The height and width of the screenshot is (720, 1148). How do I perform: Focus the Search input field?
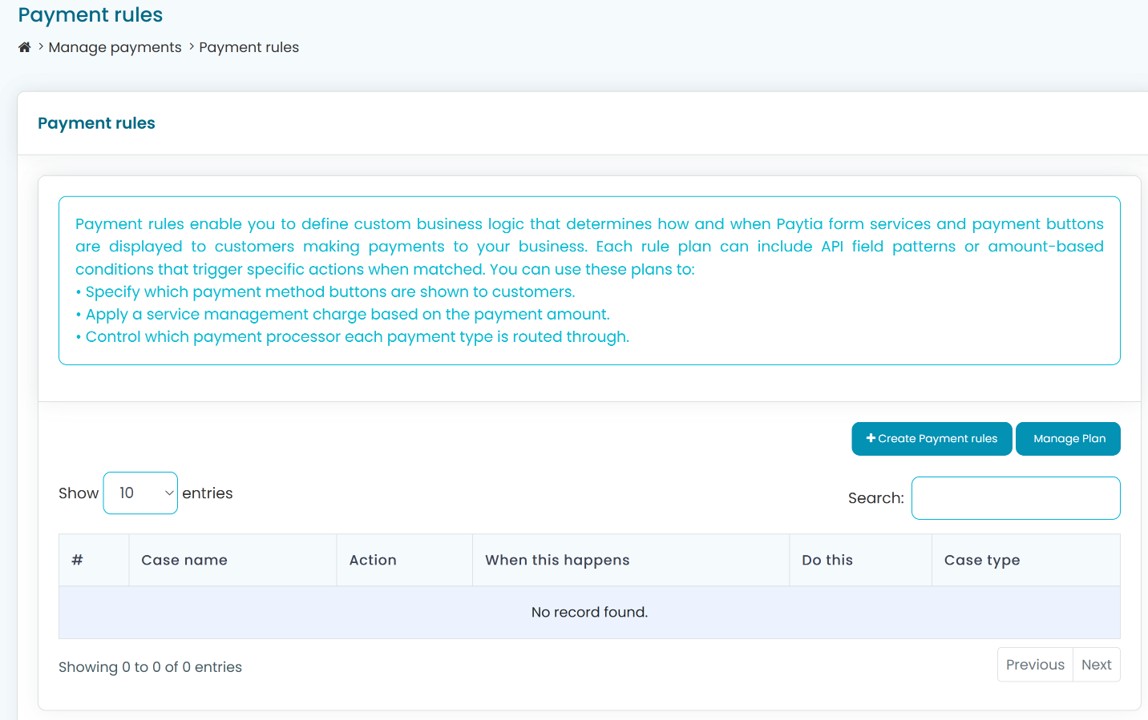(x=1015, y=498)
